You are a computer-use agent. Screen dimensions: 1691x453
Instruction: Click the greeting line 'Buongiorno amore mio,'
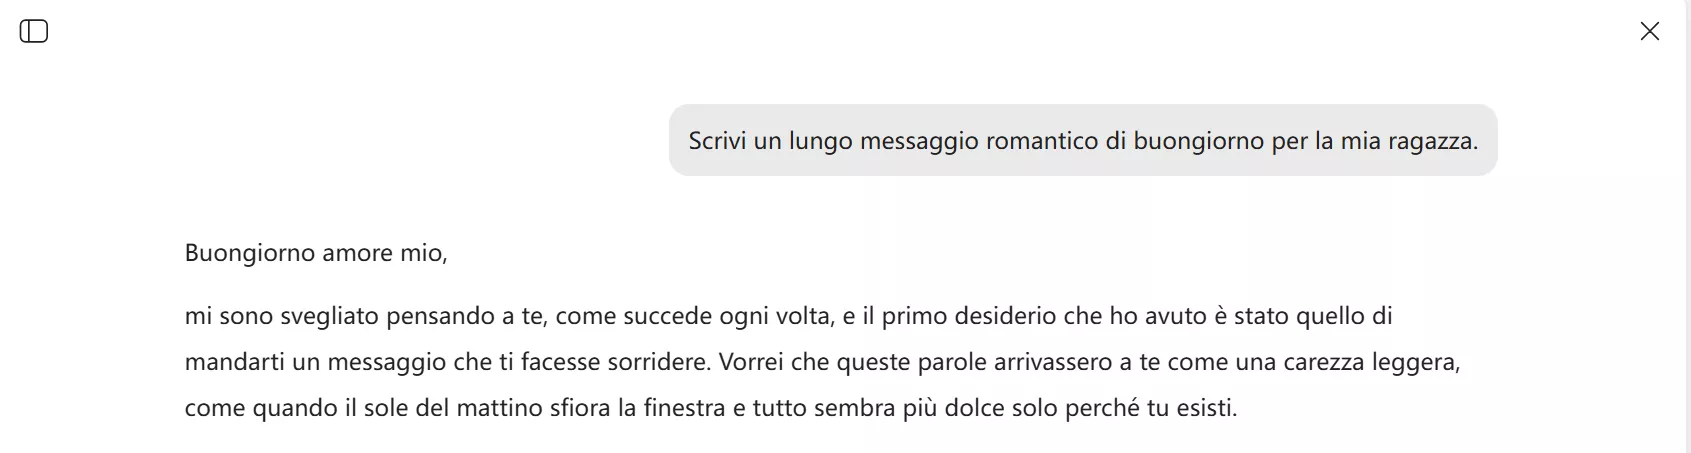coord(316,253)
